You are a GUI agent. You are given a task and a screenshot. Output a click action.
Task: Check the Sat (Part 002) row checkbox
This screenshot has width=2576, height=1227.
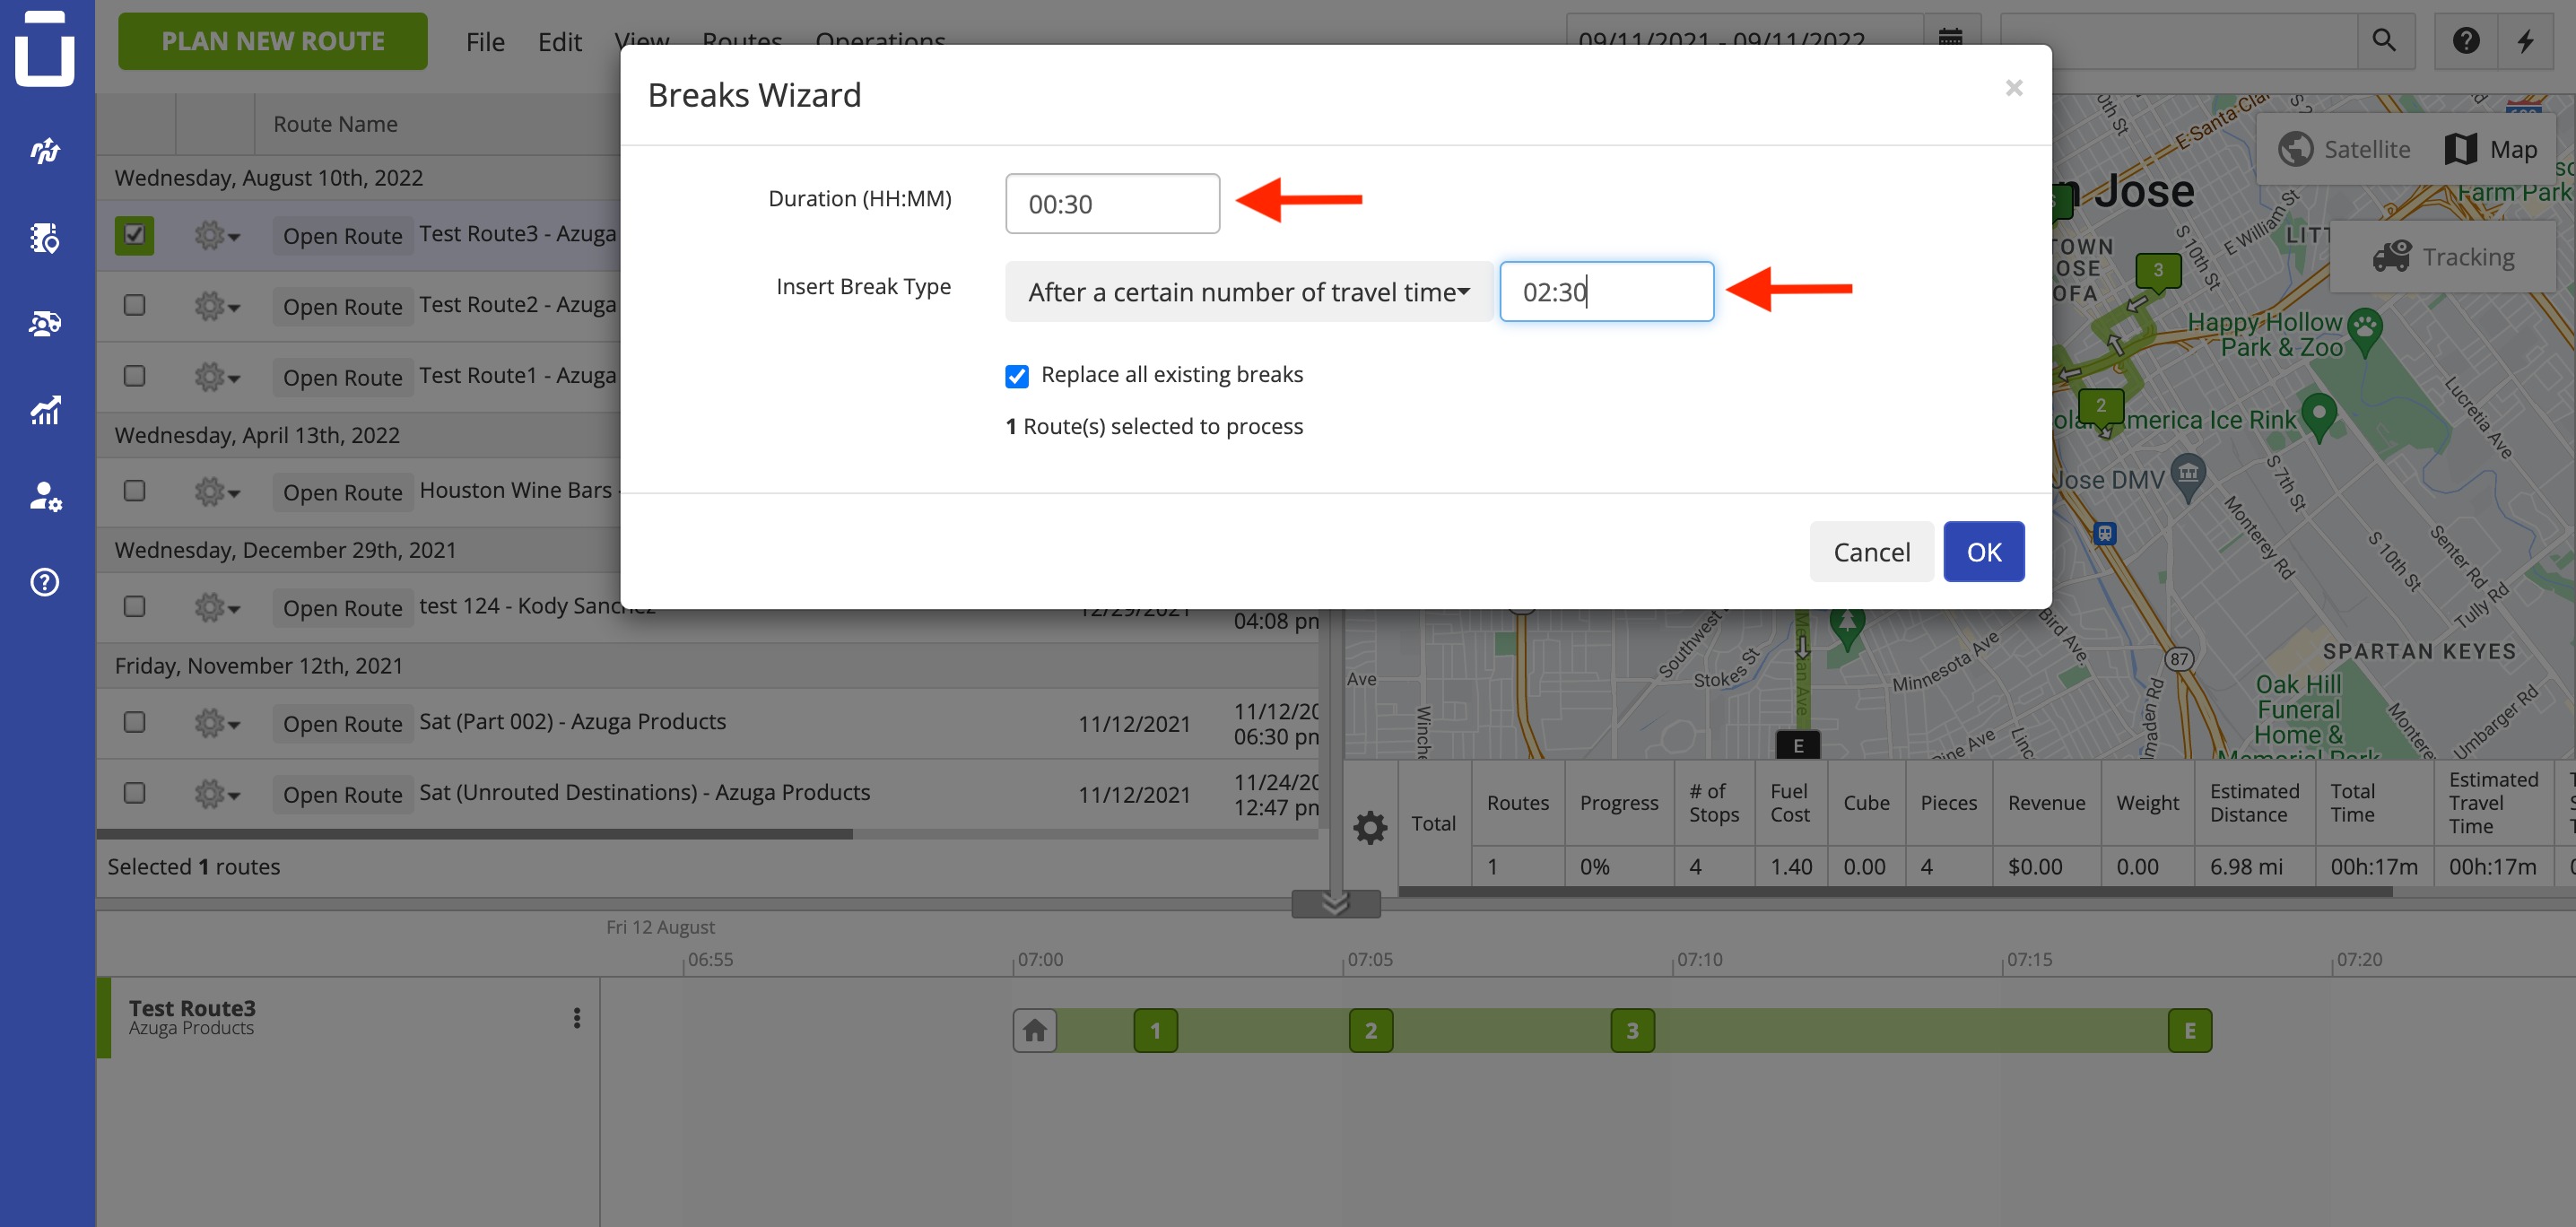coord(134,722)
